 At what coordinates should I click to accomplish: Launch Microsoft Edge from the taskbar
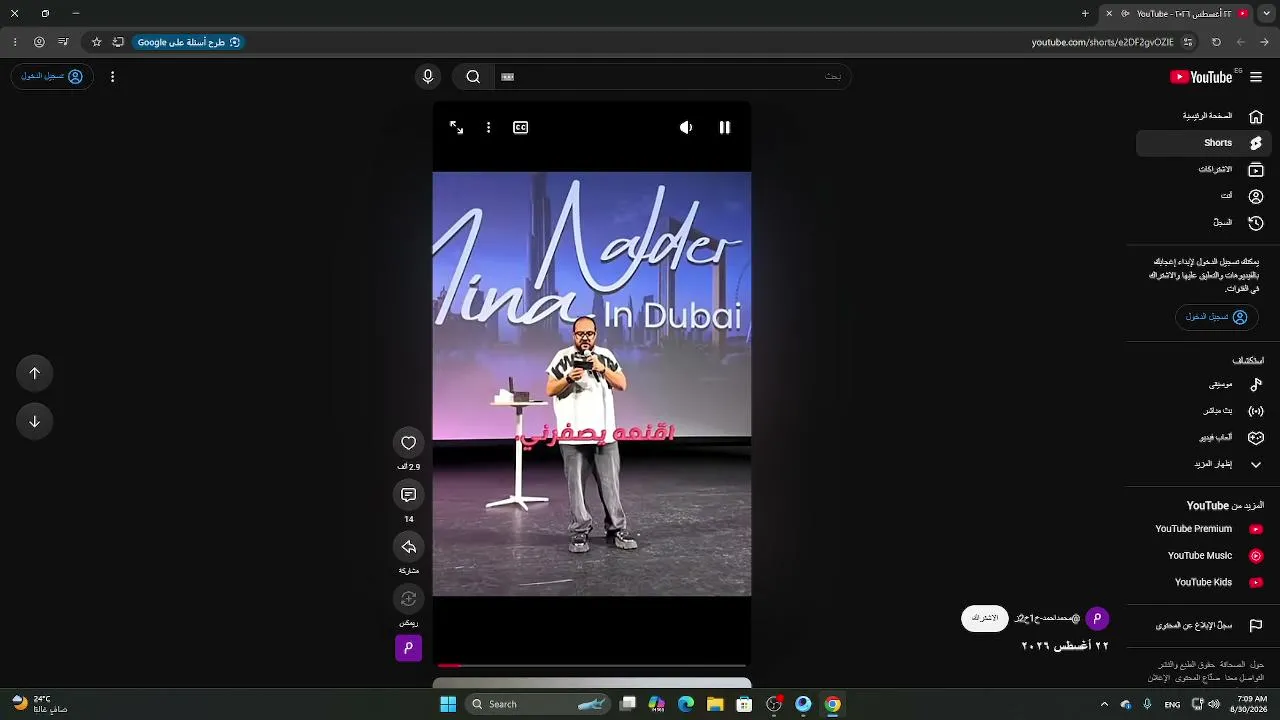tap(686, 704)
